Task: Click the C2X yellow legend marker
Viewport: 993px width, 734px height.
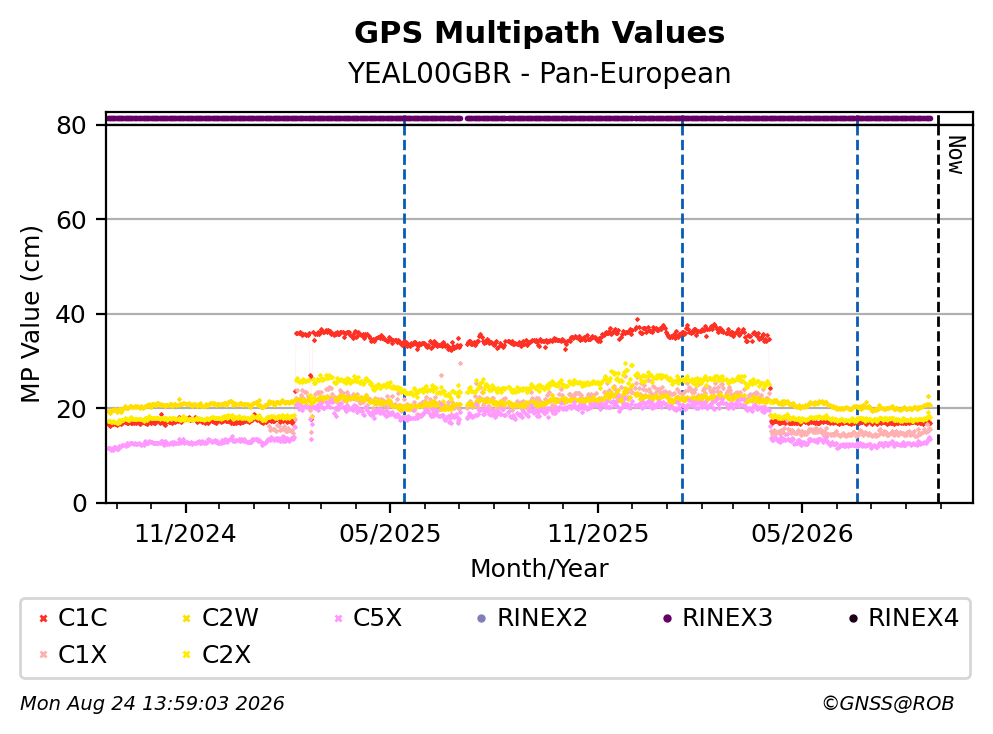Action: [187, 654]
